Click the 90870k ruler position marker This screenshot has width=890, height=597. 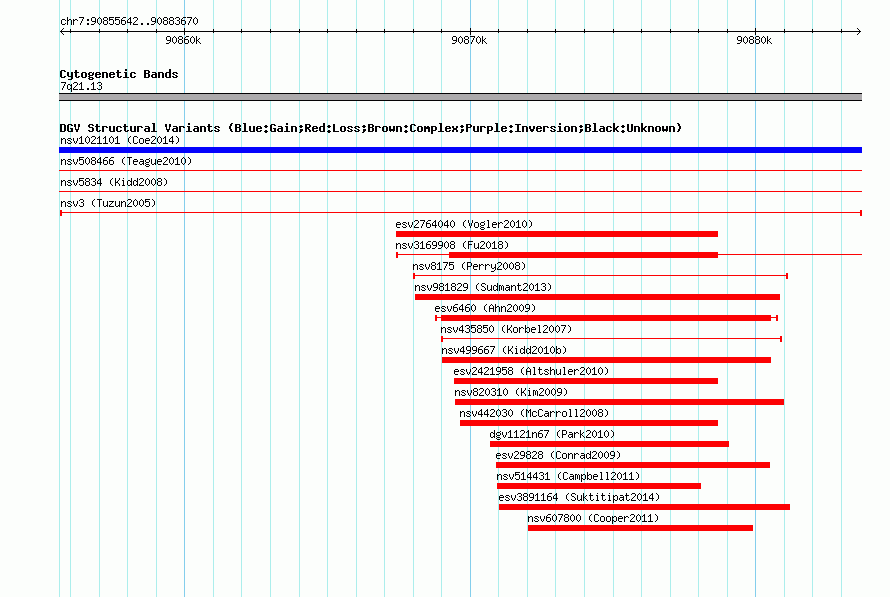469,40
